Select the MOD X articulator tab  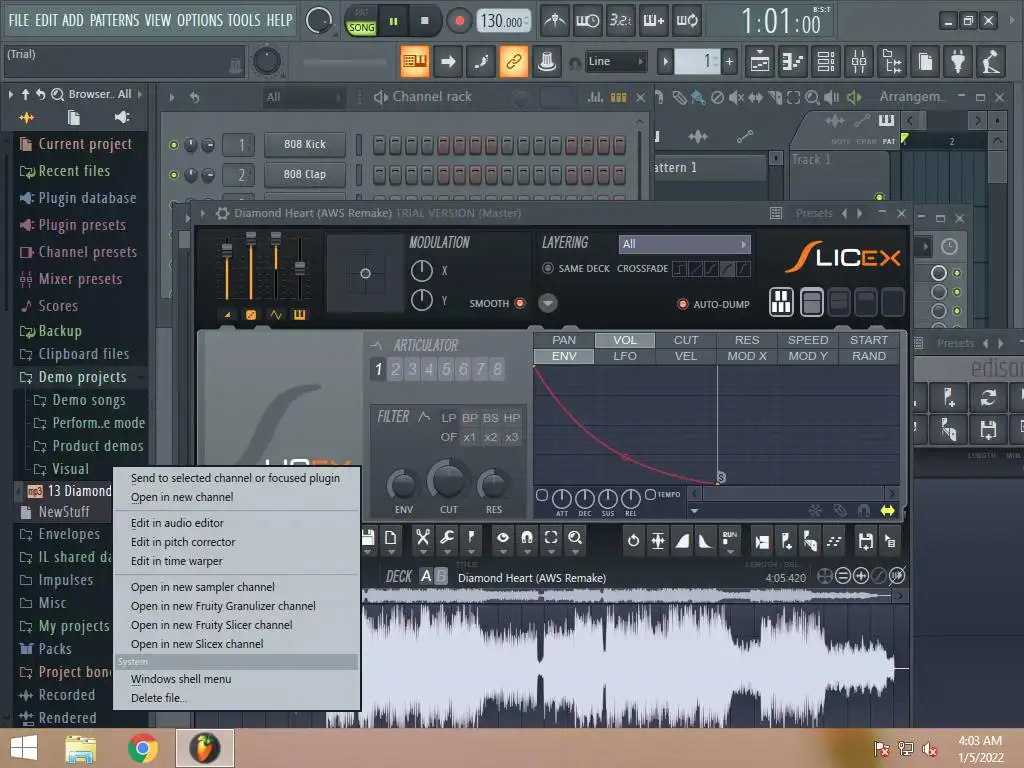pos(747,356)
